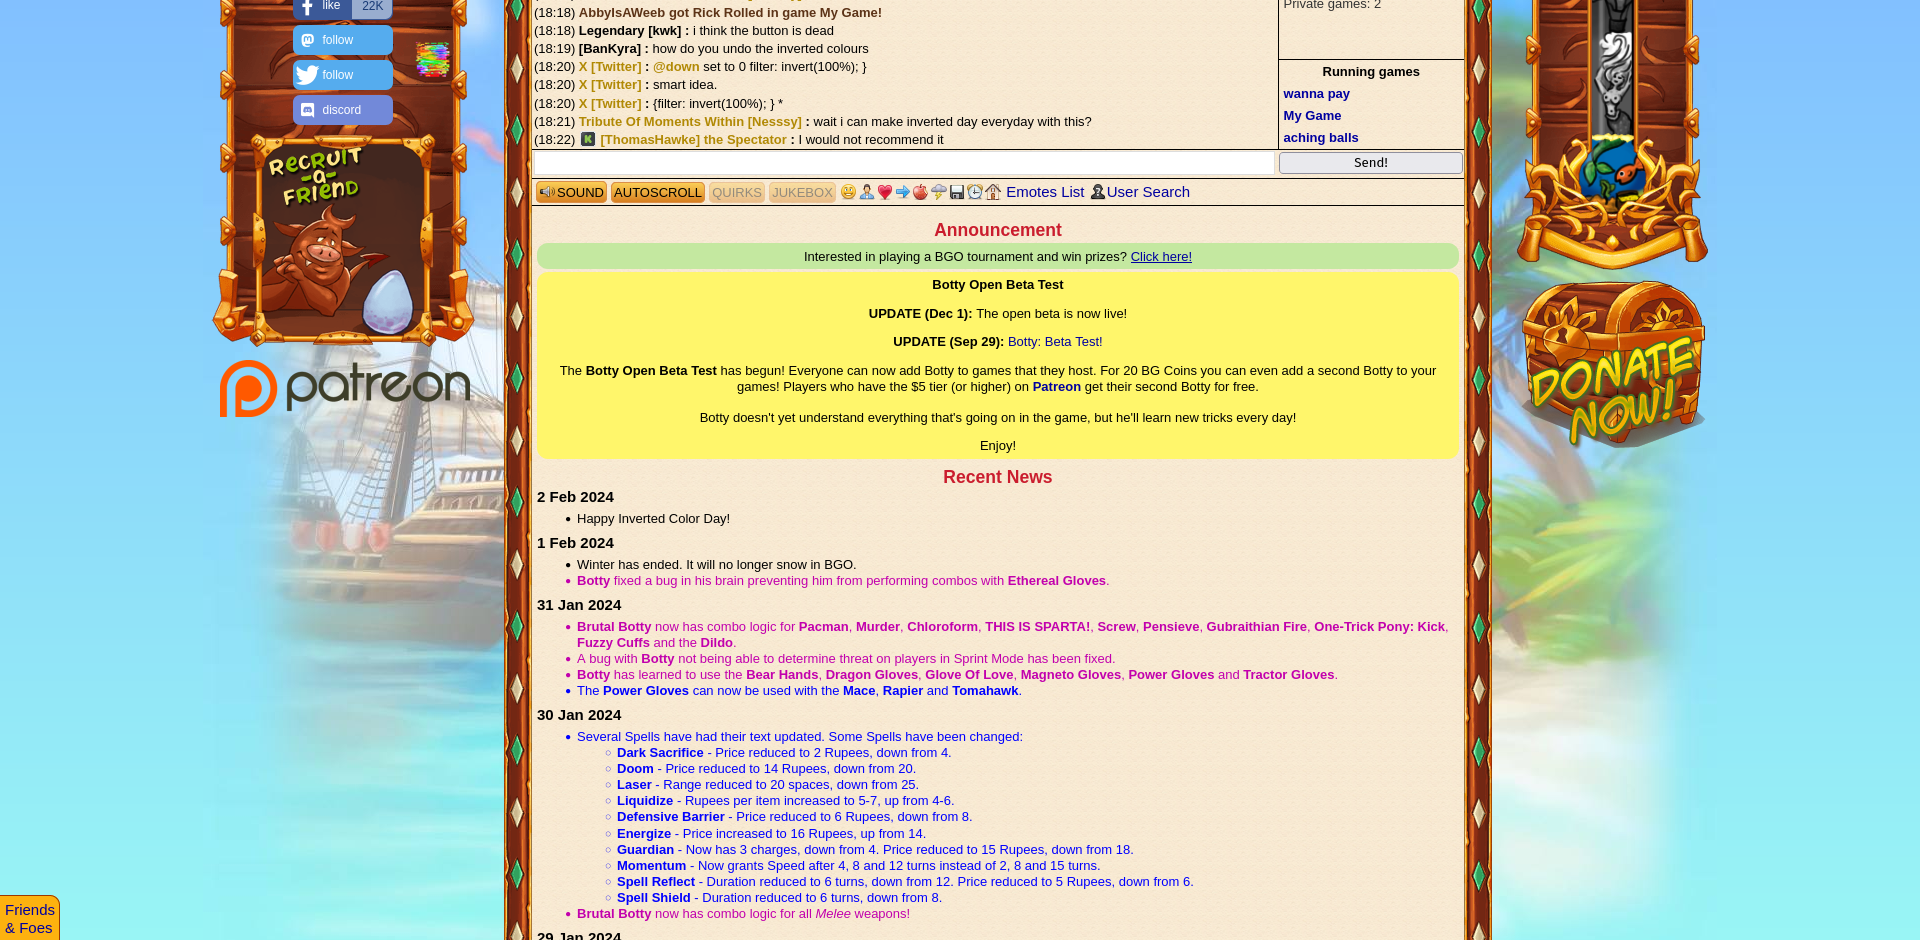Click the 'Momentum' spell entry
The image size is (1920, 940).
(x=651, y=866)
